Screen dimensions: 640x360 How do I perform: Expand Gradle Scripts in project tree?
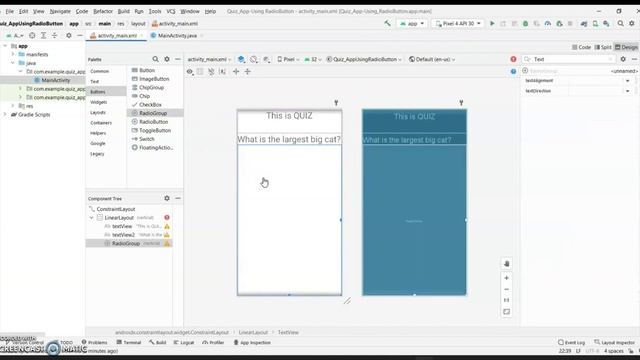[5, 115]
